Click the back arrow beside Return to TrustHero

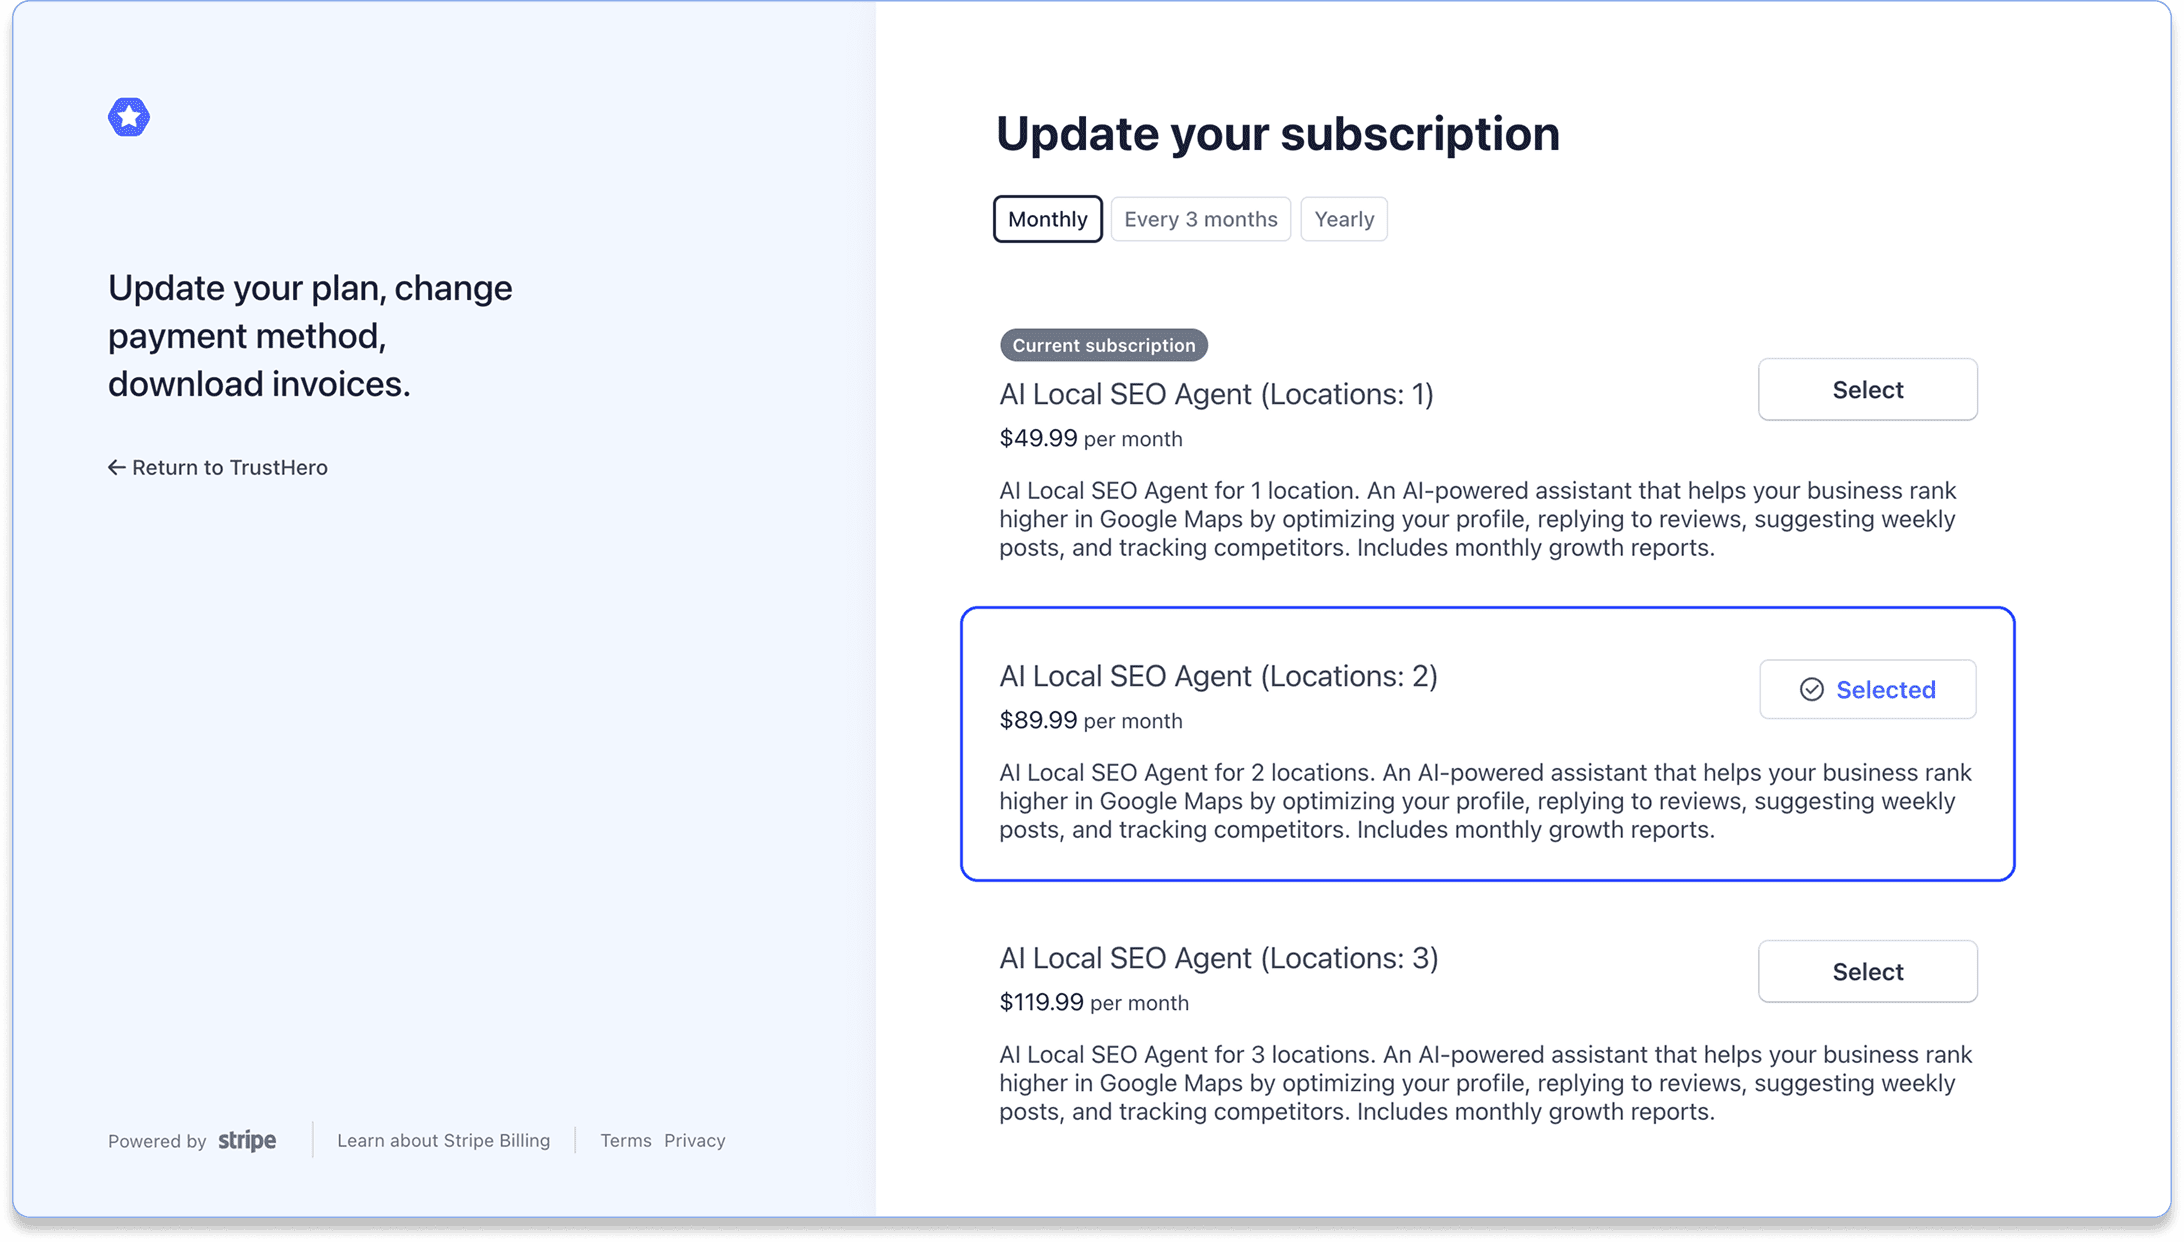[x=116, y=467]
